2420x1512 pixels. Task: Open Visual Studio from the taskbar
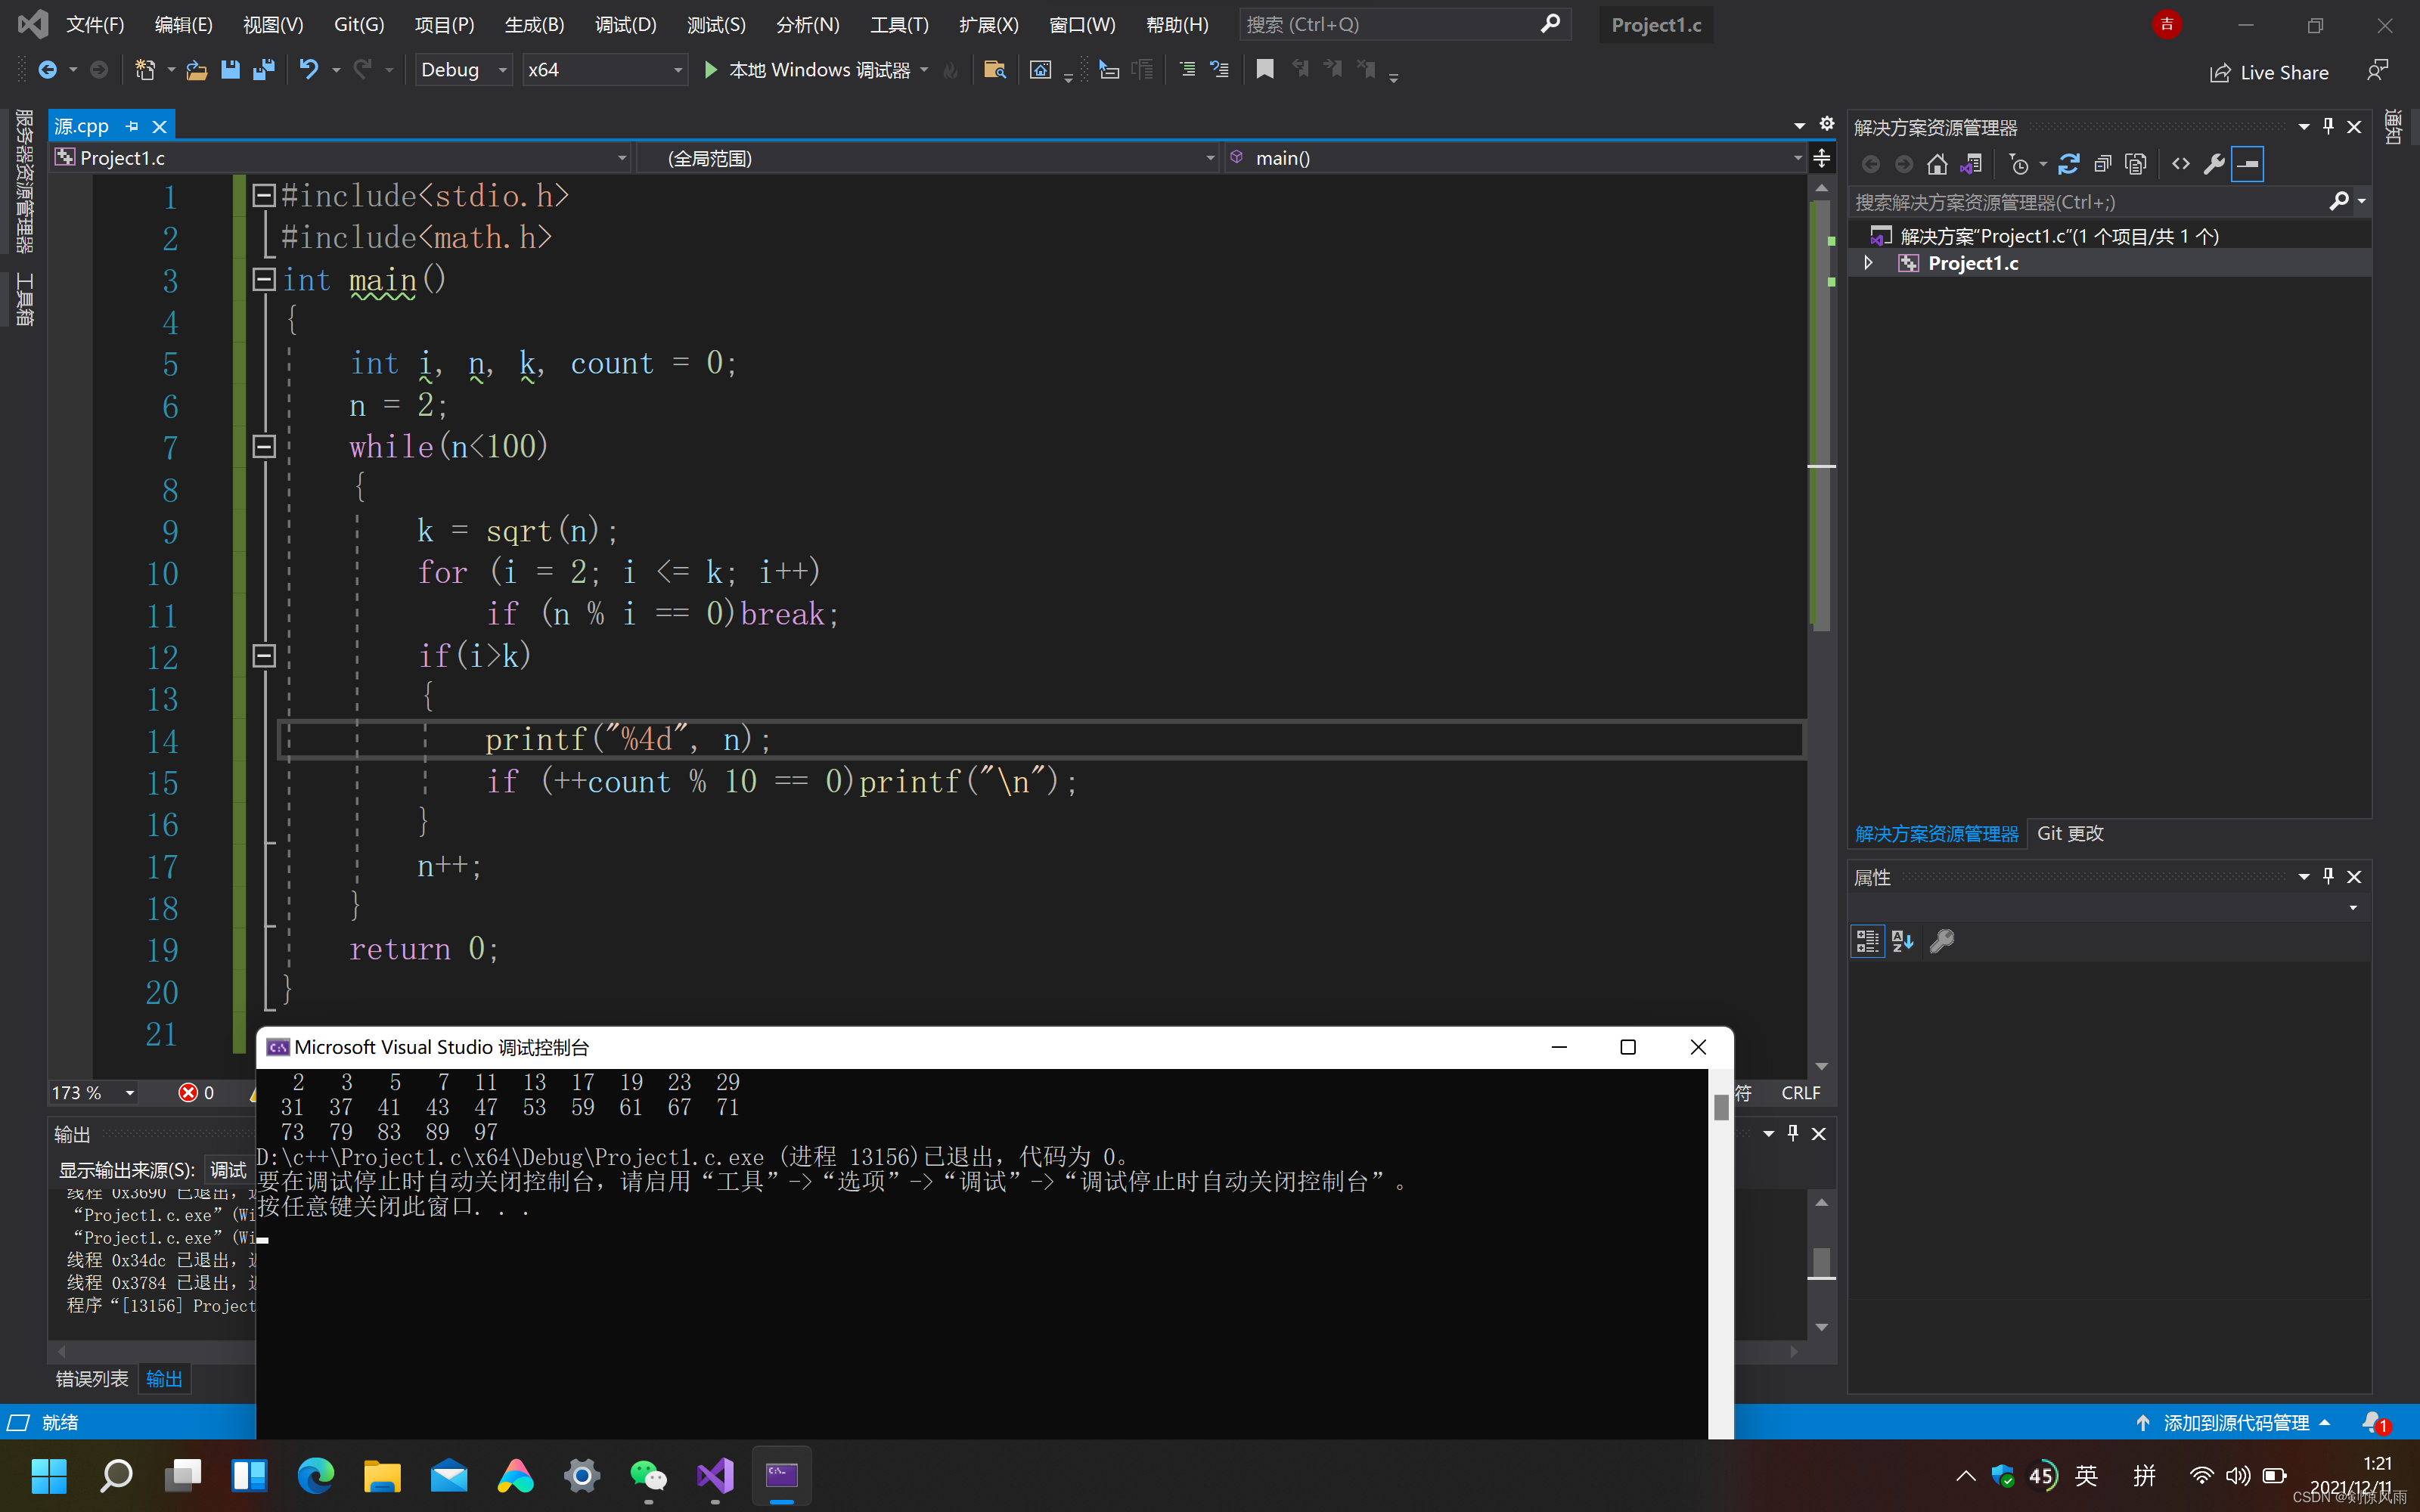point(715,1475)
